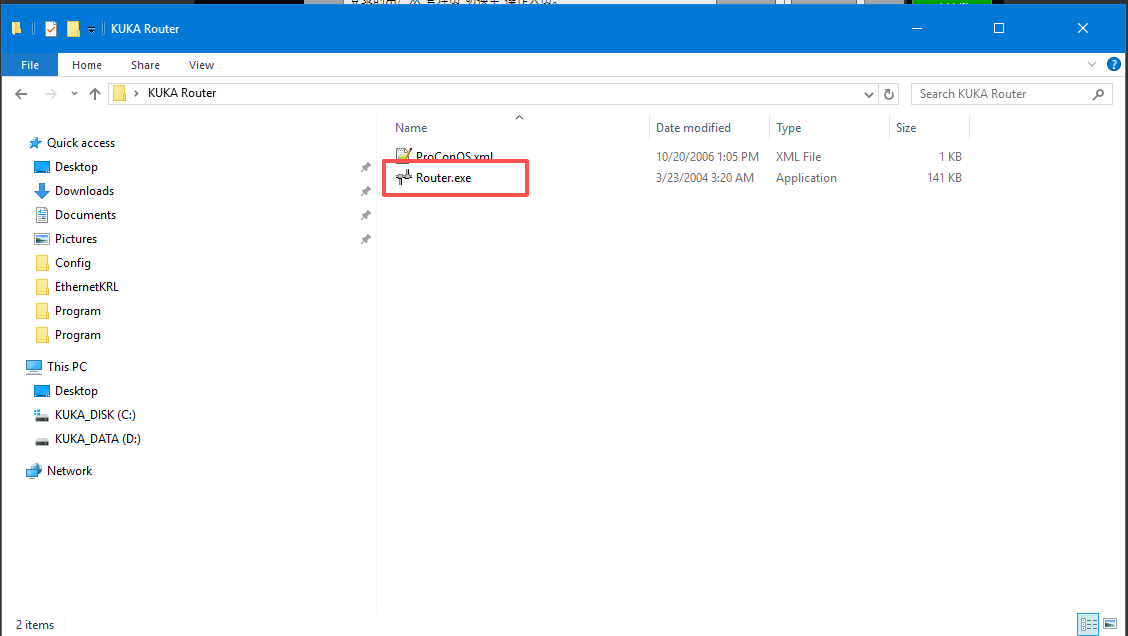This screenshot has width=1128, height=636.
Task: Click the Properties quick access toolbar icon
Action: pyautogui.click(x=50, y=29)
